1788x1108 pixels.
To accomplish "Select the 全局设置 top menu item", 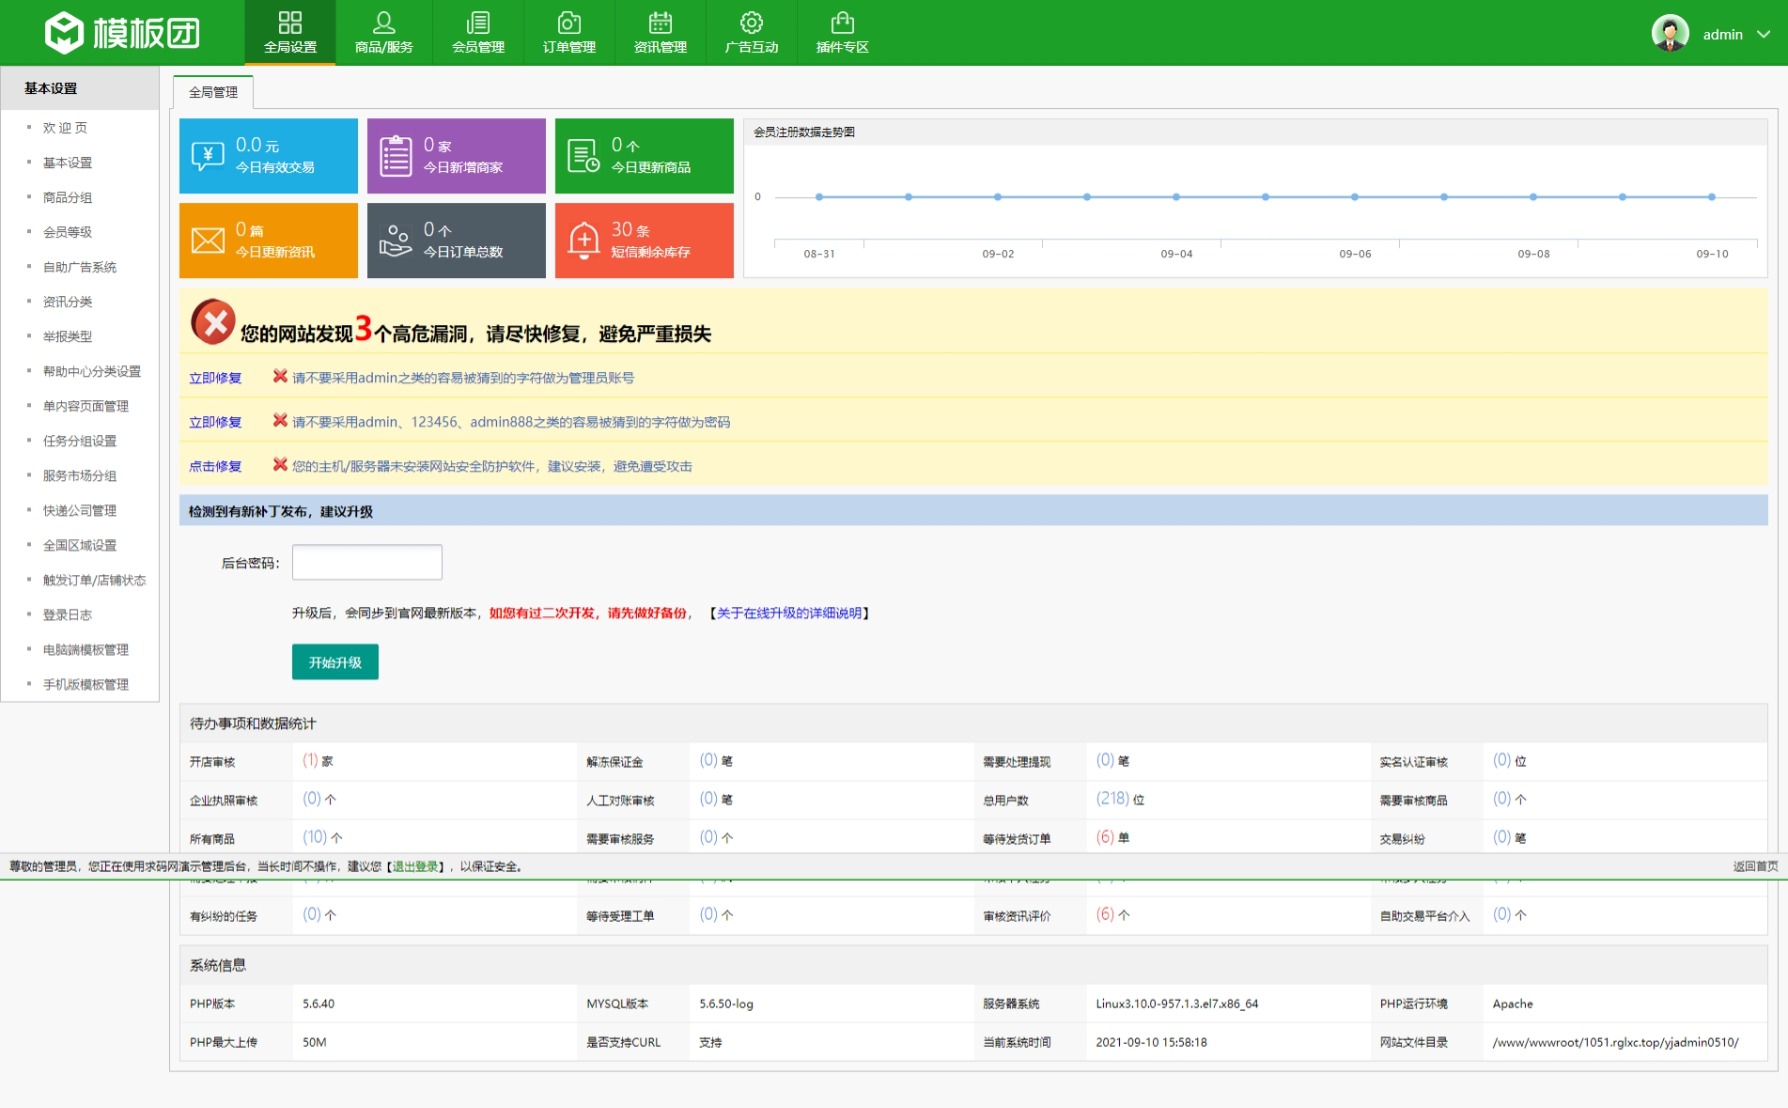I will tap(290, 33).
